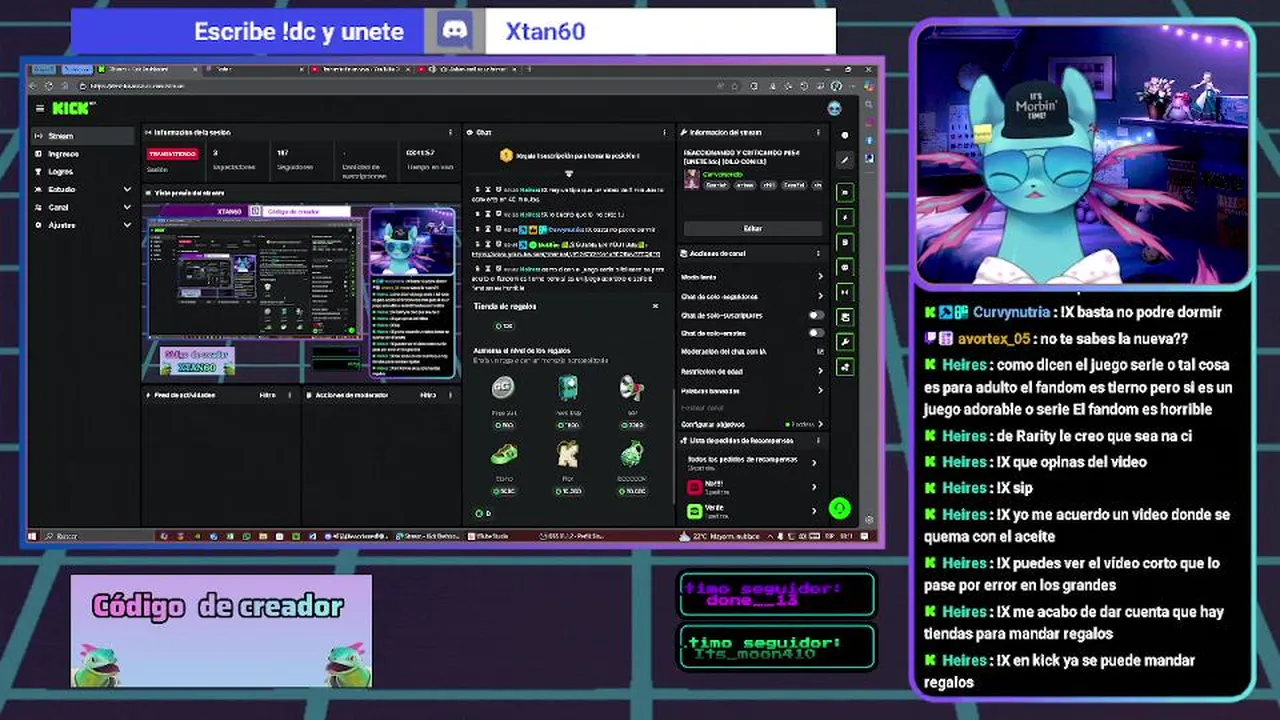Open the Verde reward request row
1280x720 pixels.
pos(751,511)
